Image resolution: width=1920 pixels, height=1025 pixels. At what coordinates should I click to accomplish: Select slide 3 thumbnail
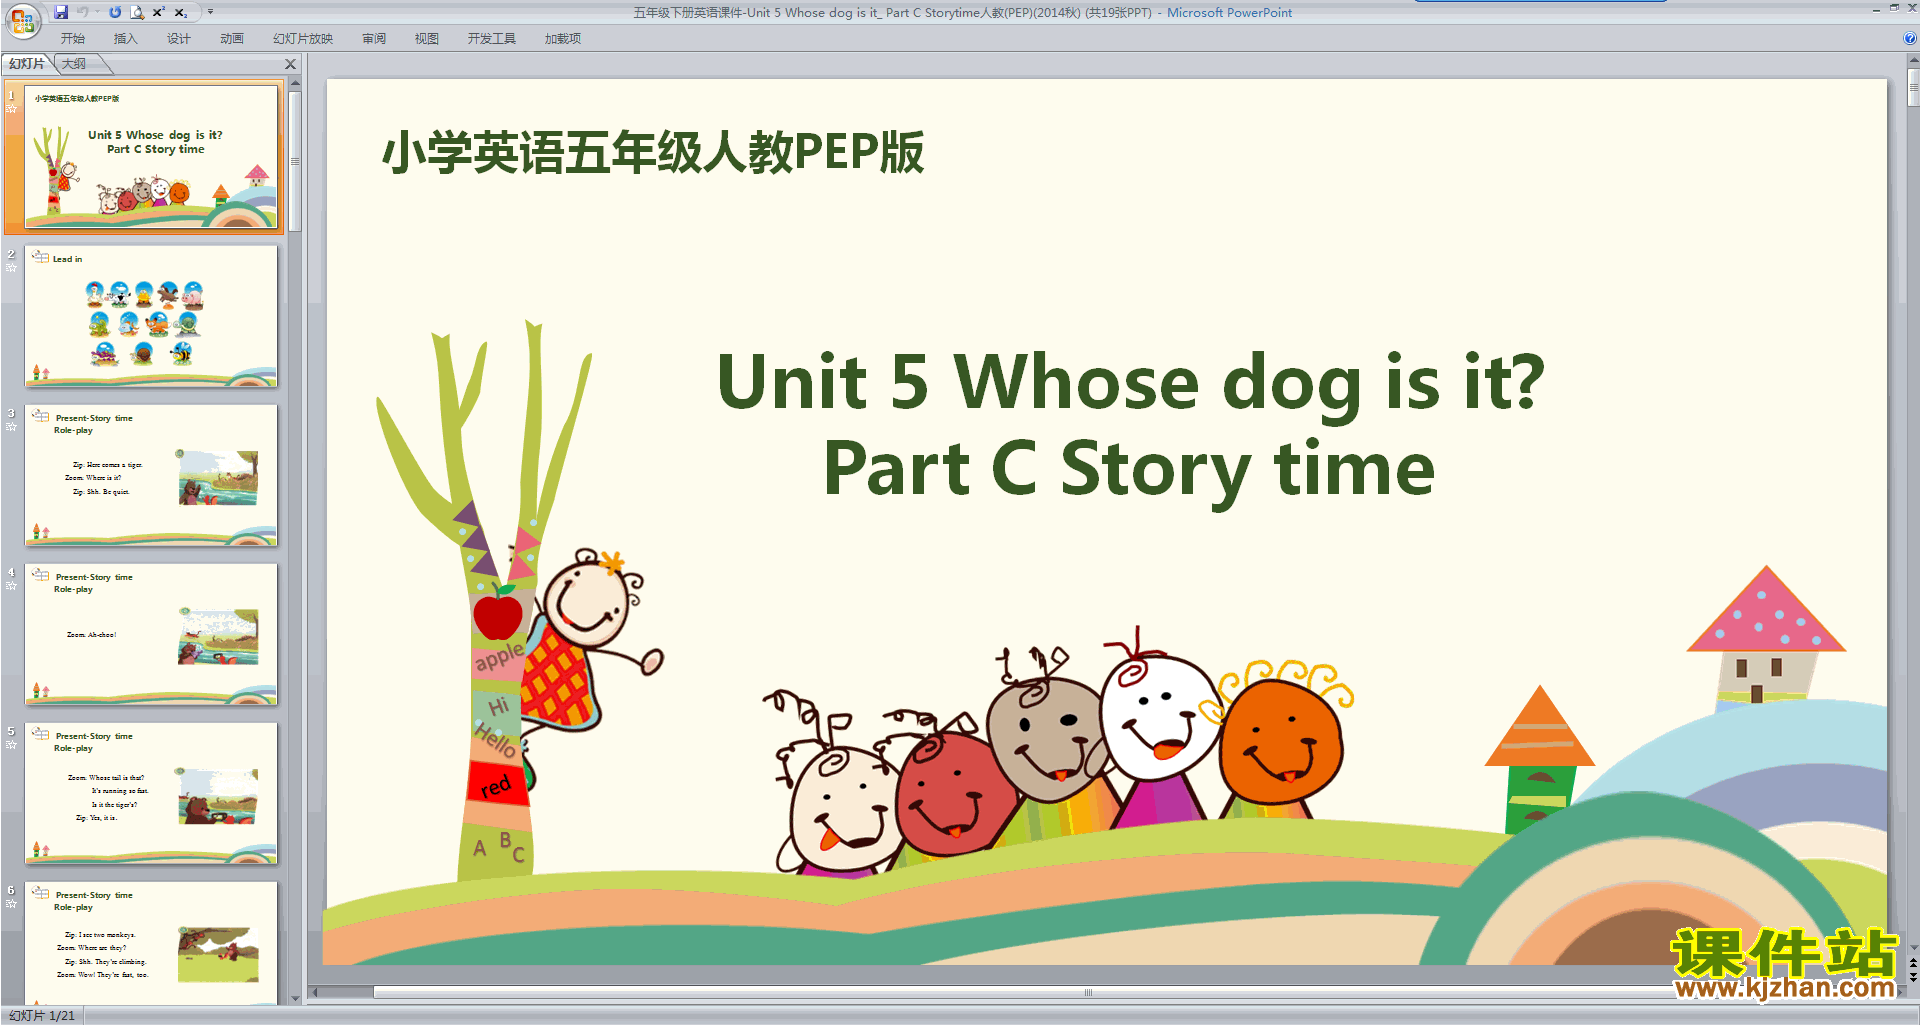pyautogui.click(x=151, y=475)
